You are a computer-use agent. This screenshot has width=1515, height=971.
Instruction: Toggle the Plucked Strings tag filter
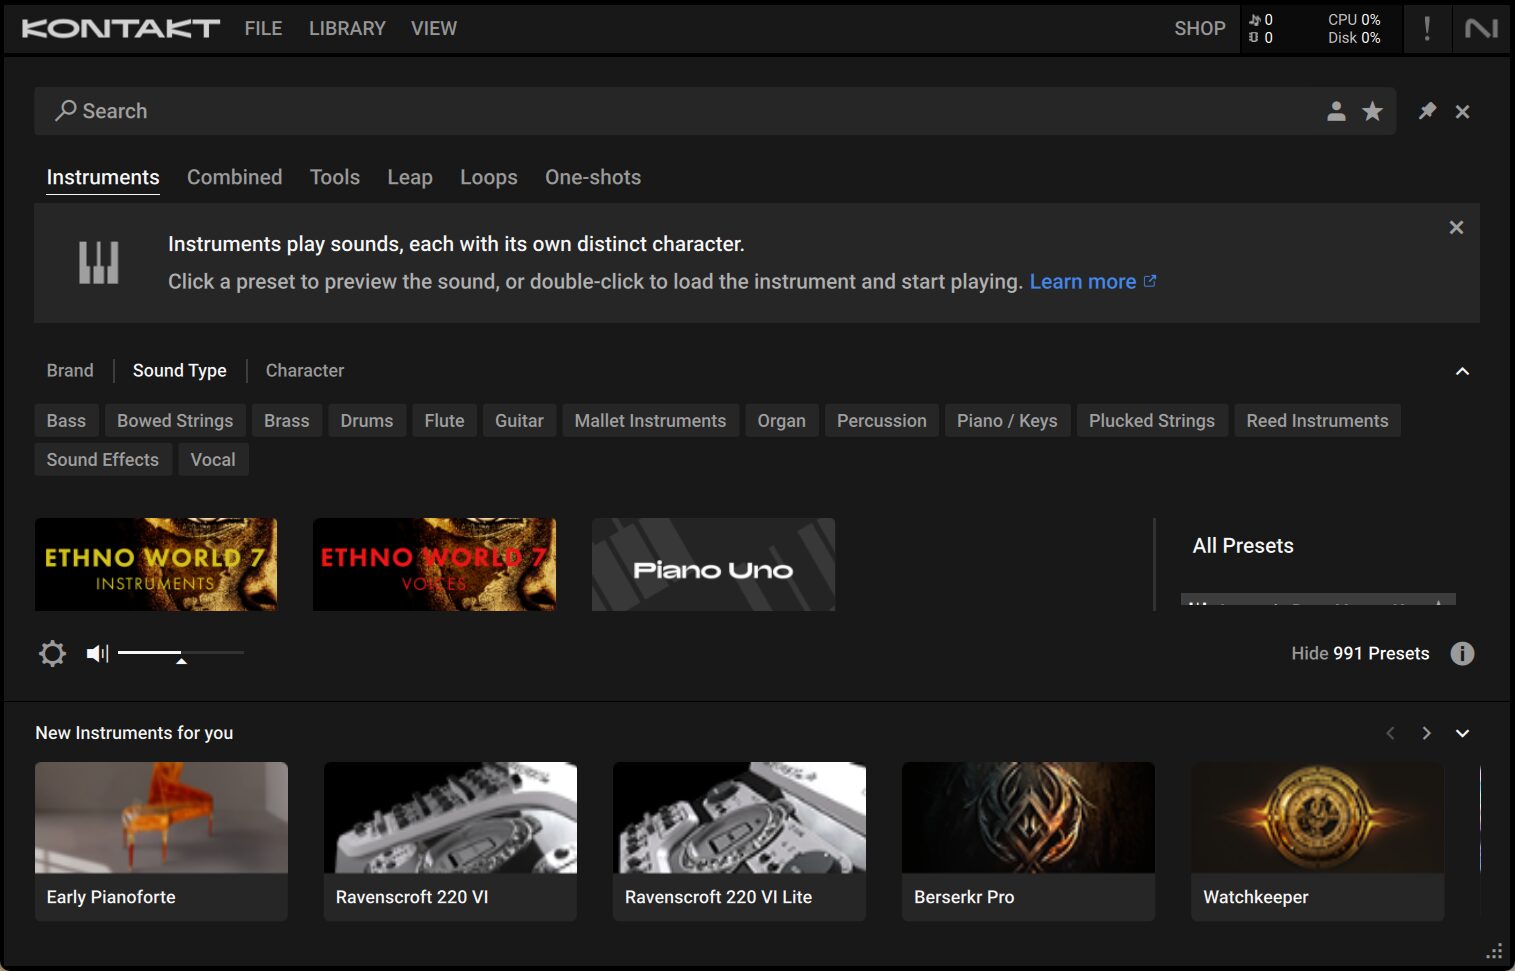pos(1152,421)
